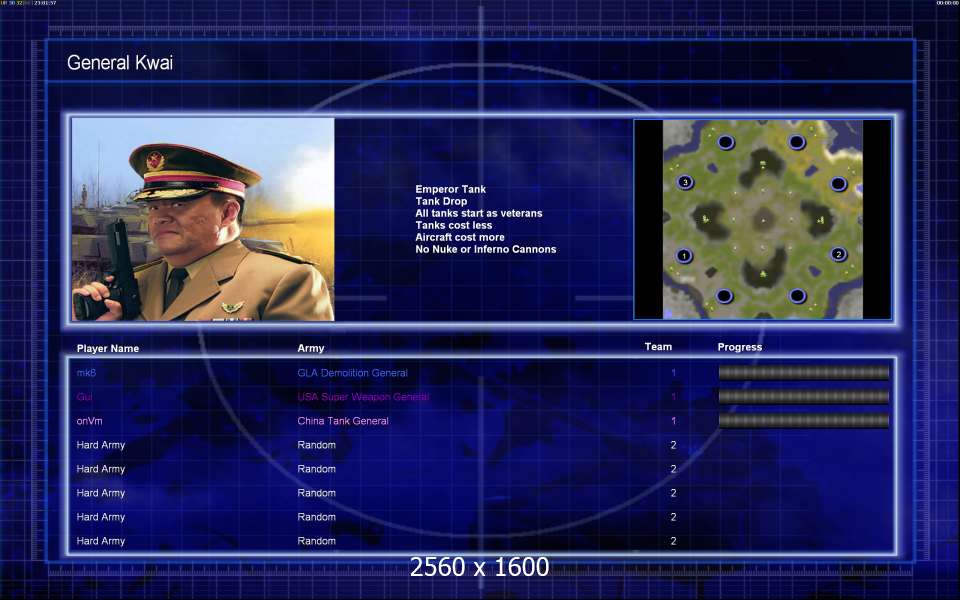Click the mk8 loading progress bar

pyautogui.click(x=803, y=372)
